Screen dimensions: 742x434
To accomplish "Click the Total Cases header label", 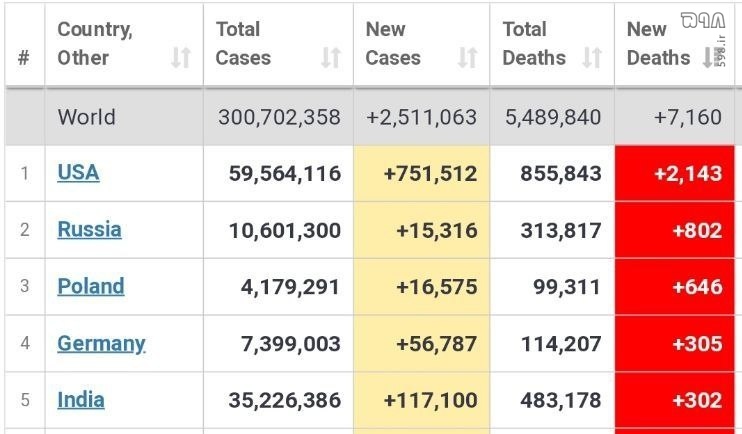I will point(243,44).
